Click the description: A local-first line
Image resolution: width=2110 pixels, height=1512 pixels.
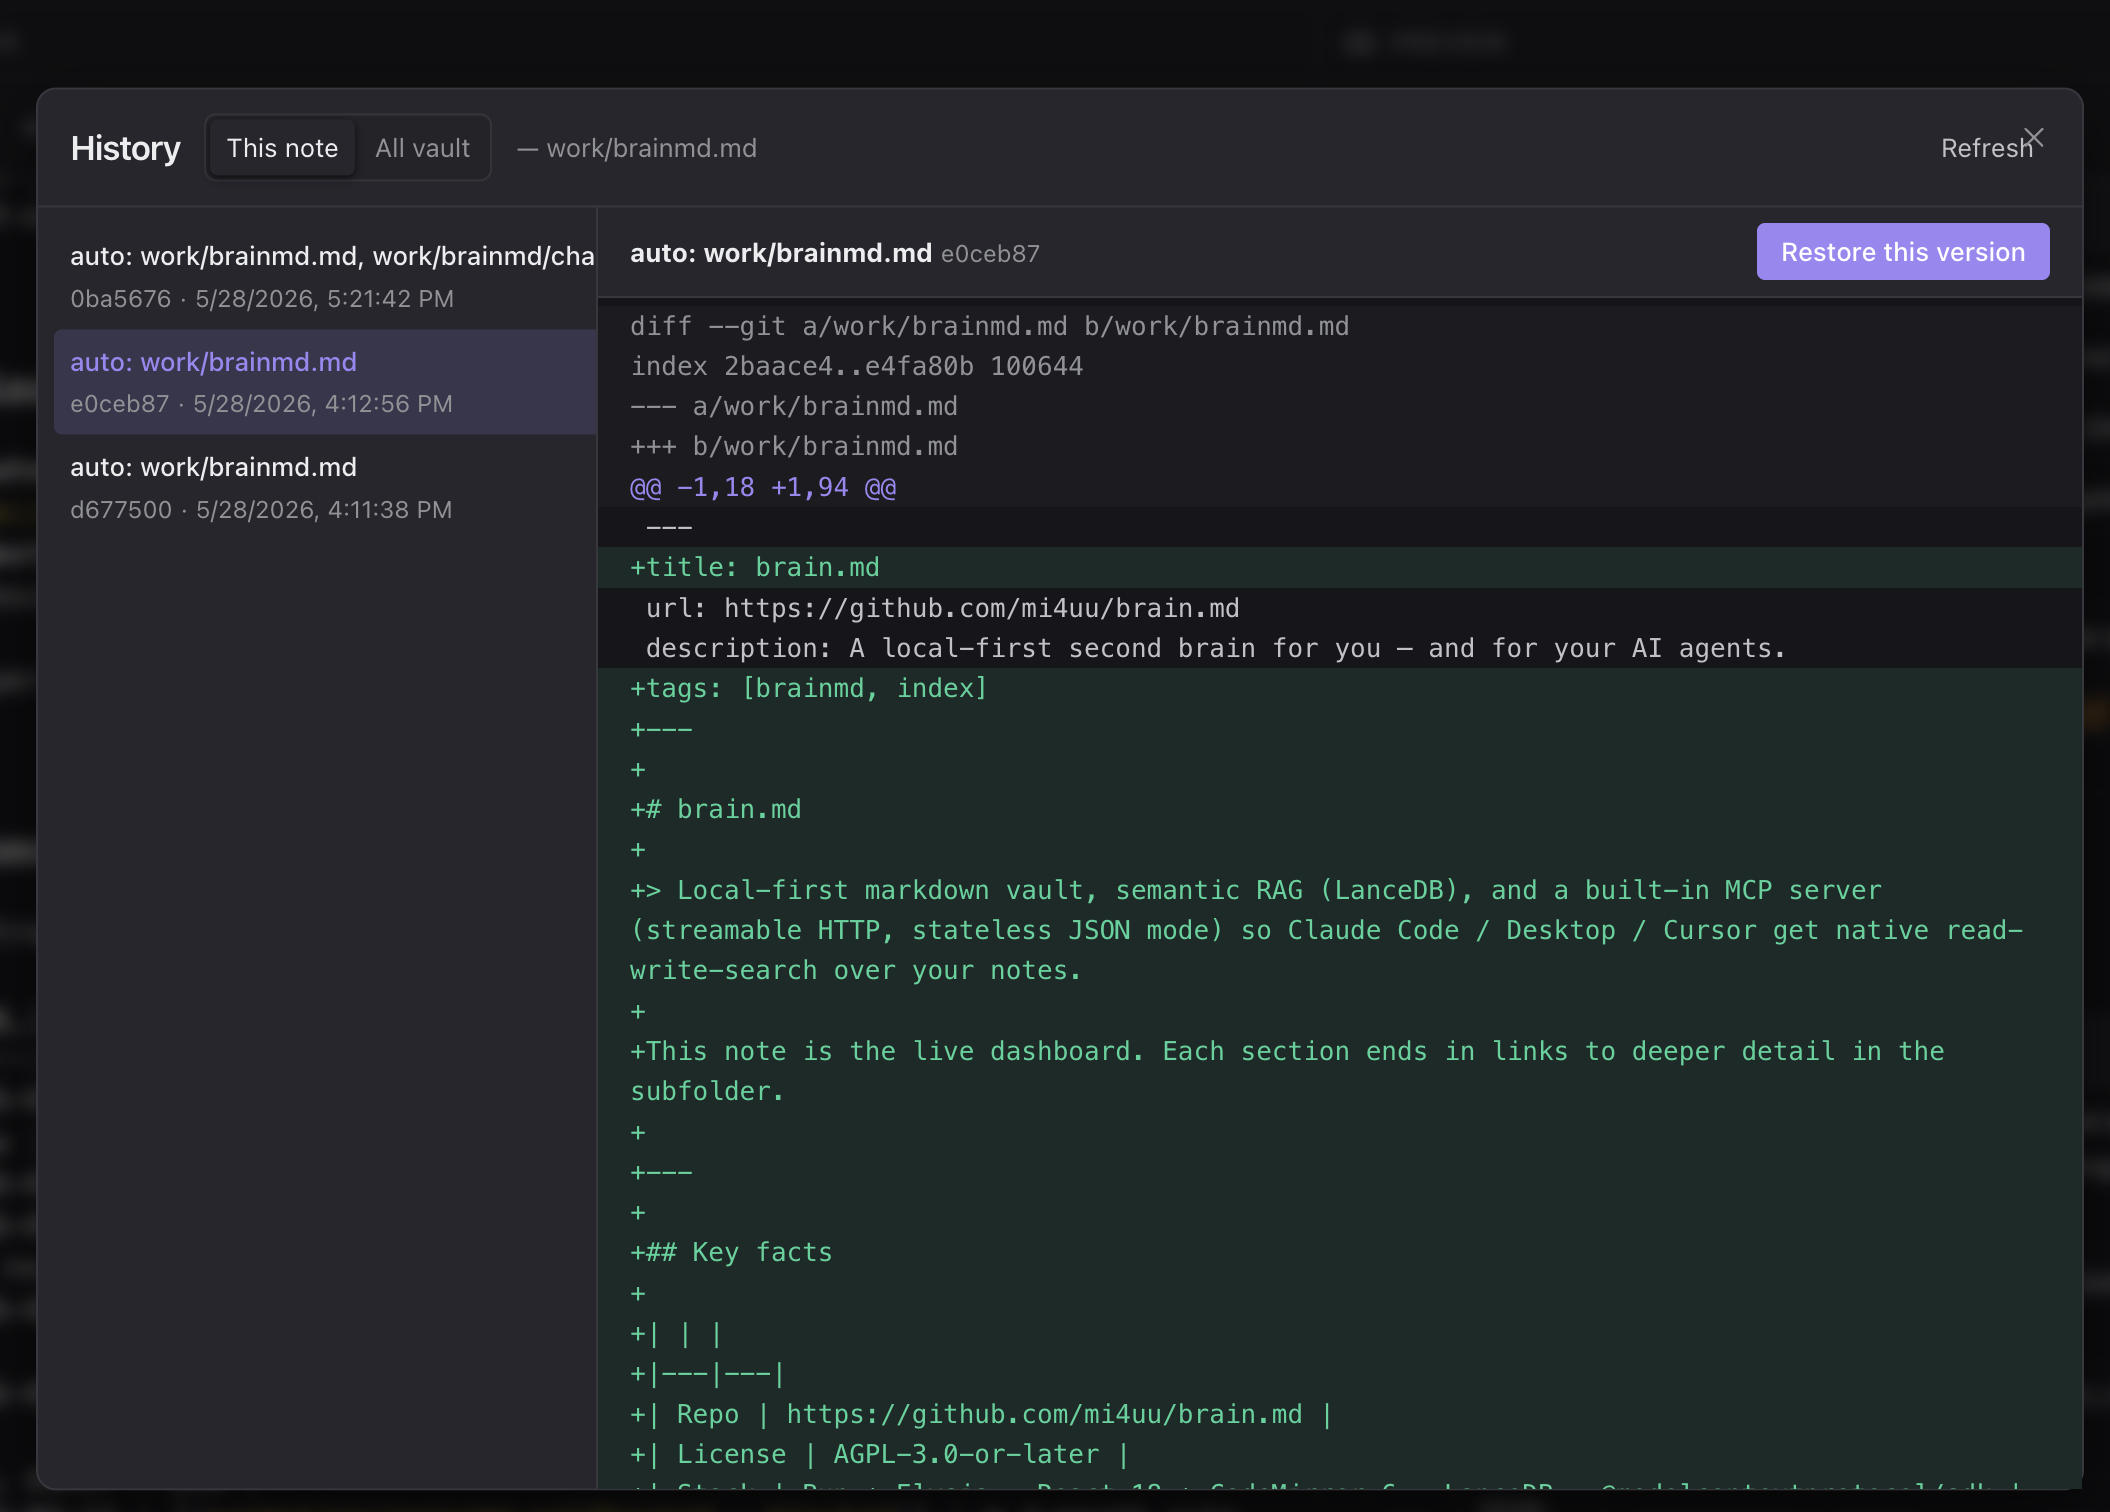coord(1340,648)
